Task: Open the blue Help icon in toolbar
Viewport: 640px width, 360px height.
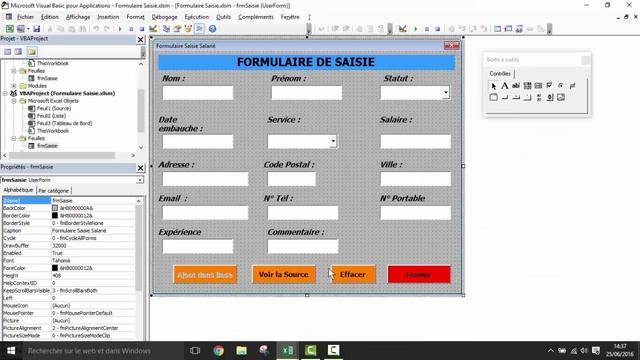Action: click(212, 29)
